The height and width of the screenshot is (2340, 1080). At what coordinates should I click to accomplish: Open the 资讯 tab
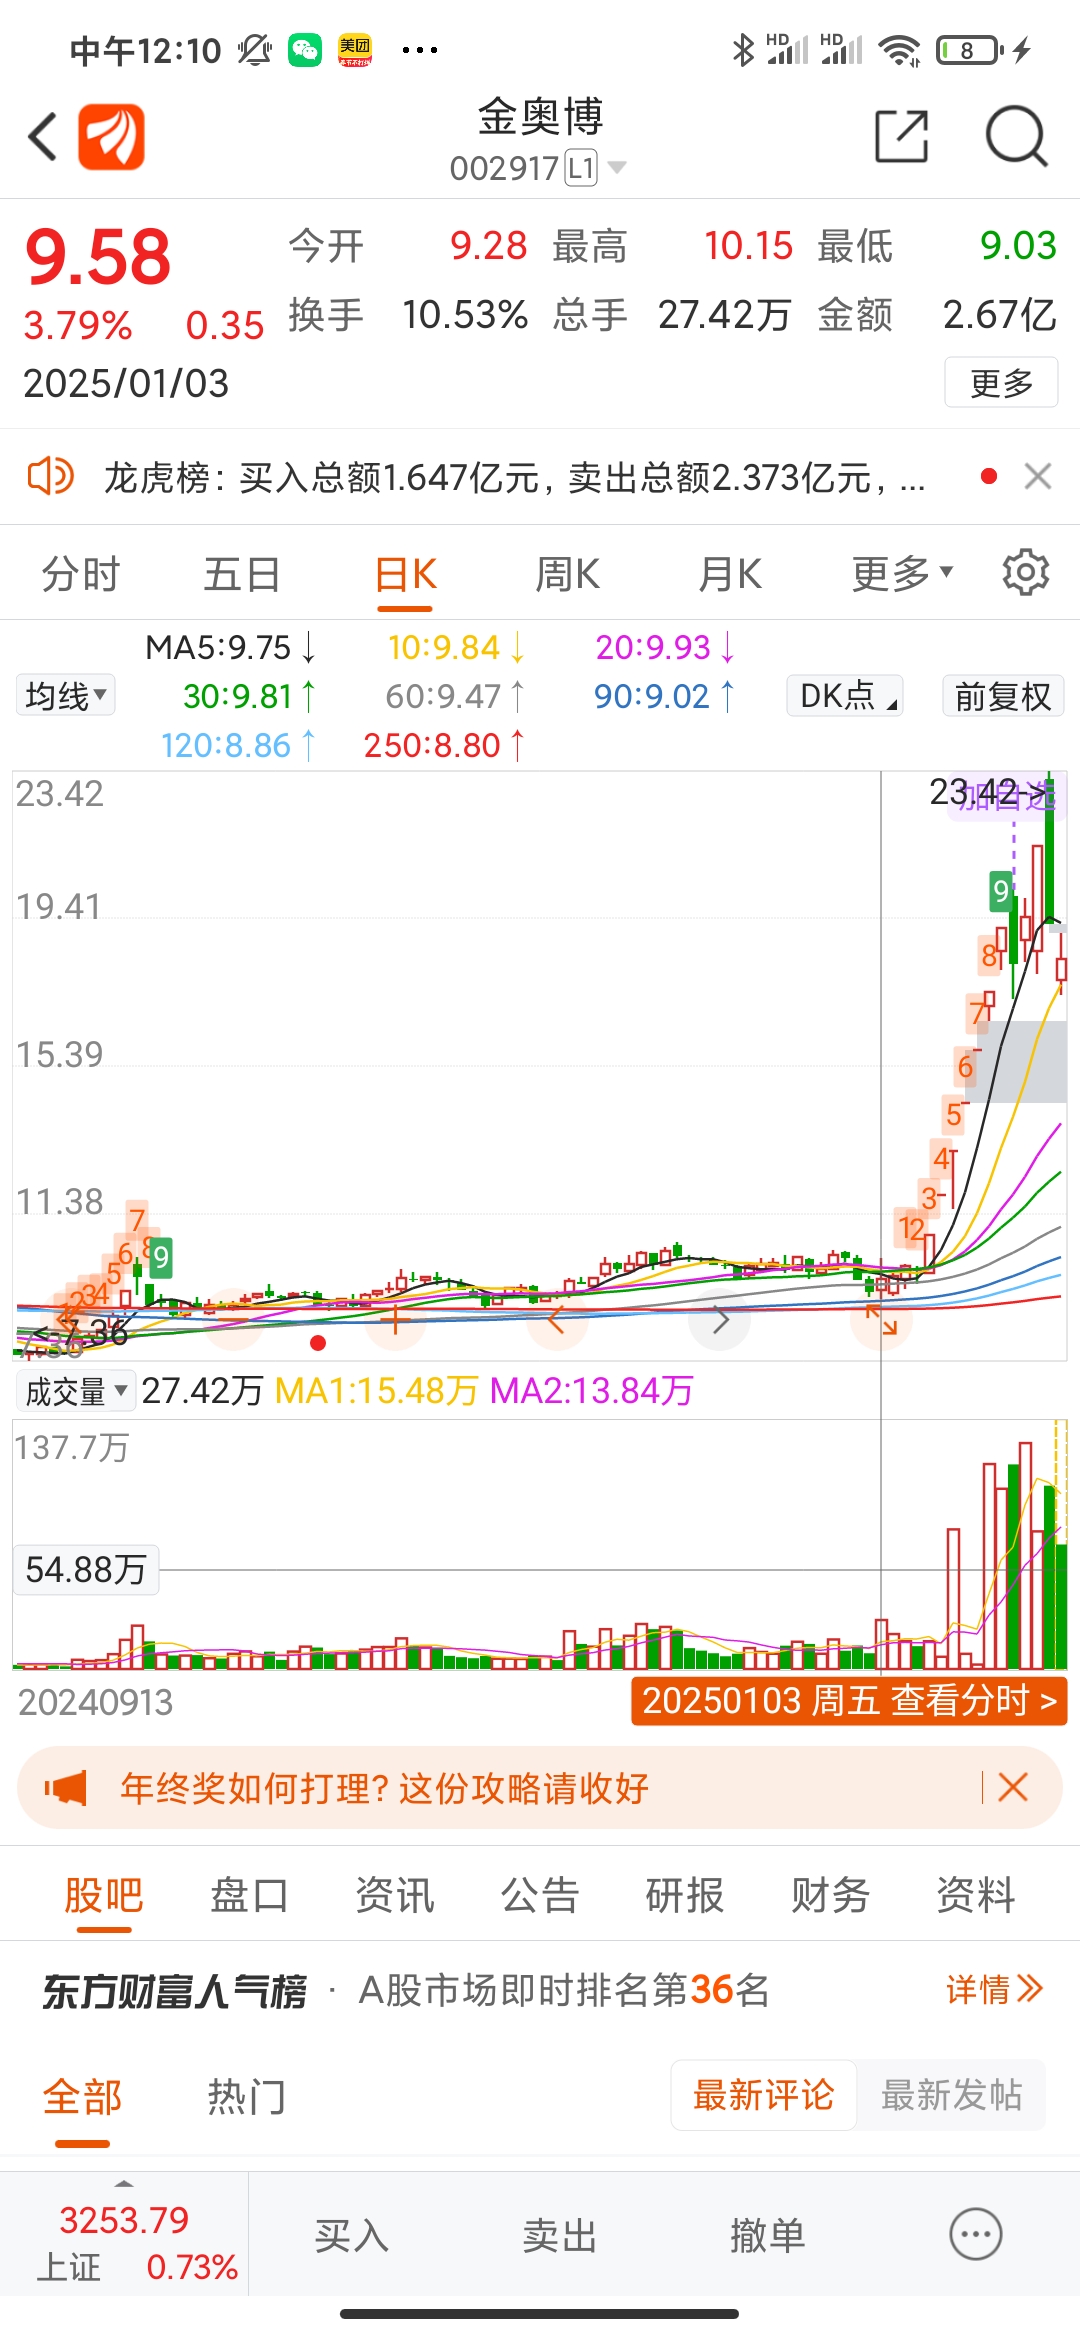[x=395, y=1896]
